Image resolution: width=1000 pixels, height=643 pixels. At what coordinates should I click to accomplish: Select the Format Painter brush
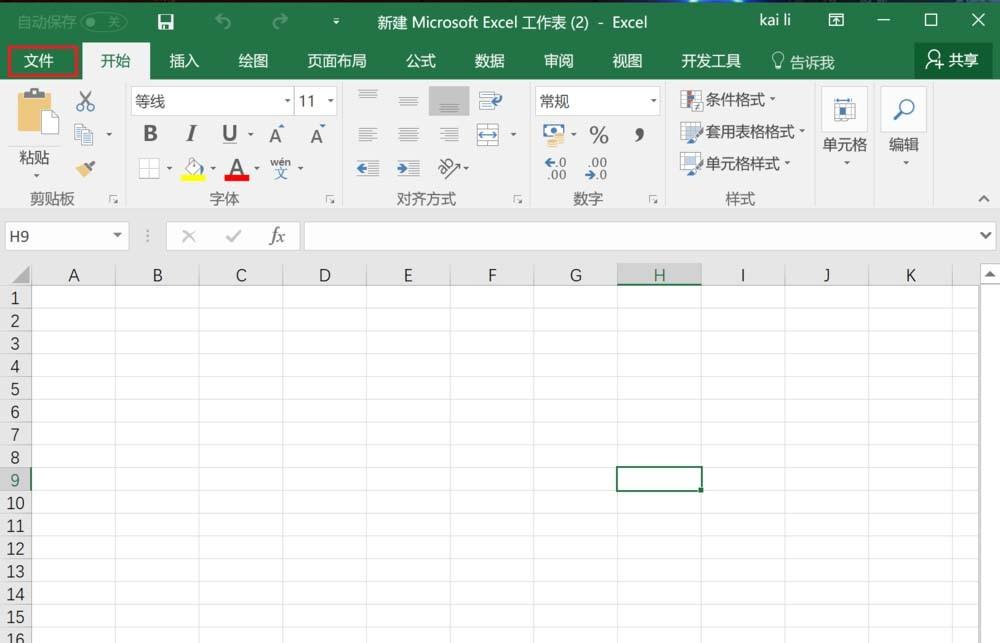click(86, 168)
